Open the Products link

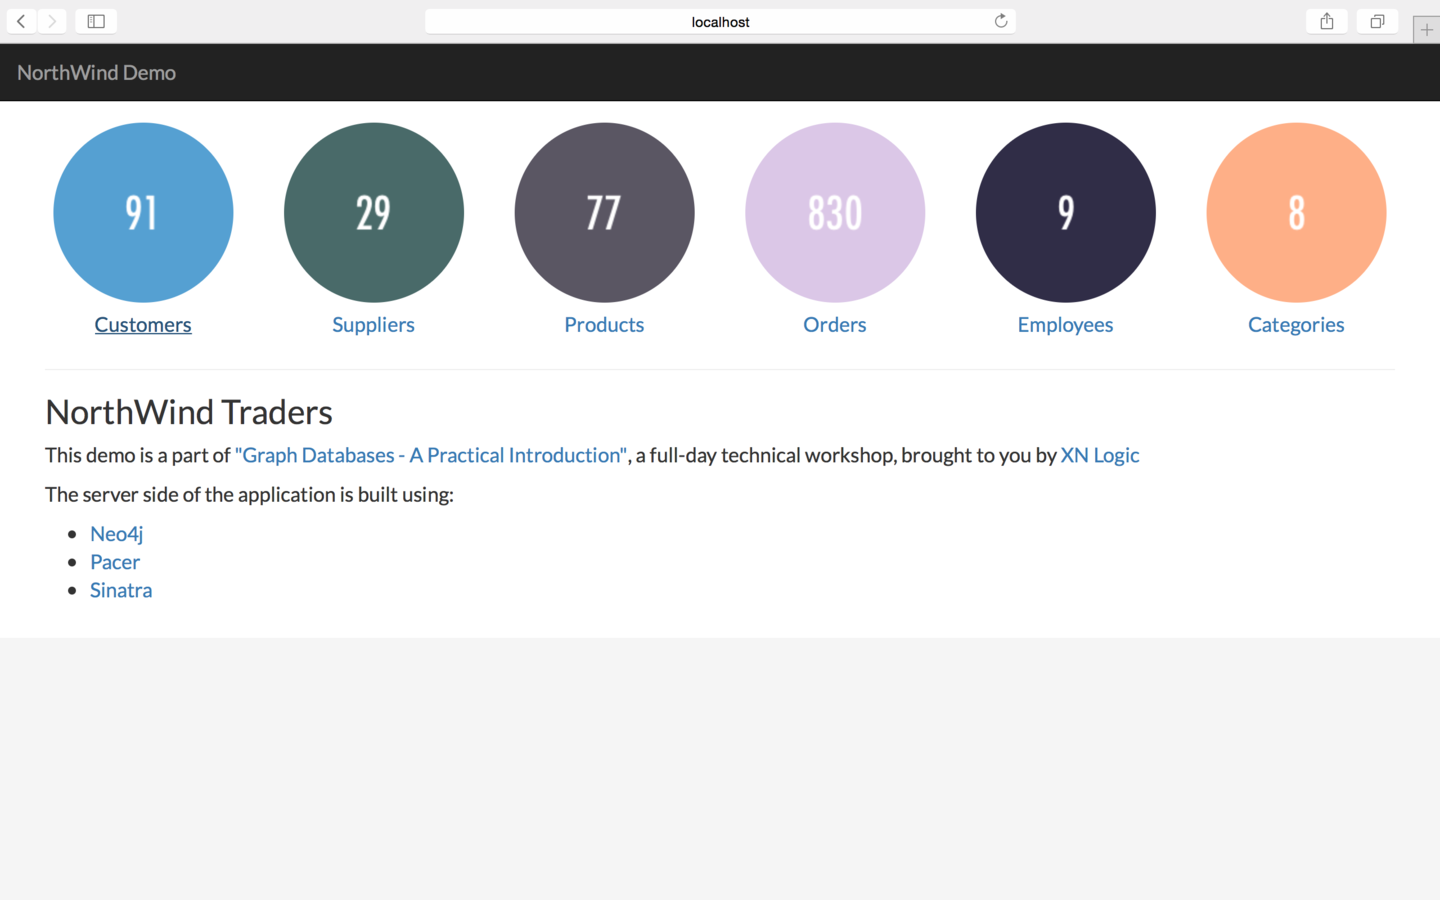coord(604,325)
